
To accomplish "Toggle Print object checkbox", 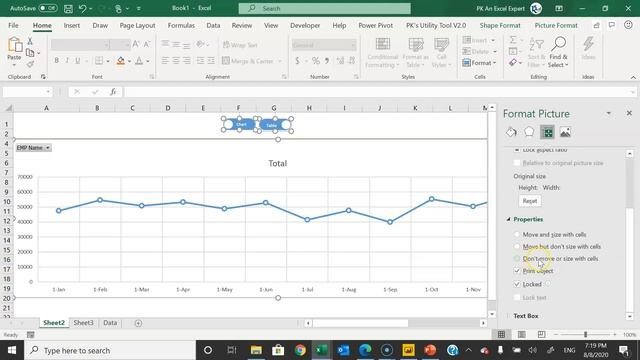I will (x=517, y=271).
